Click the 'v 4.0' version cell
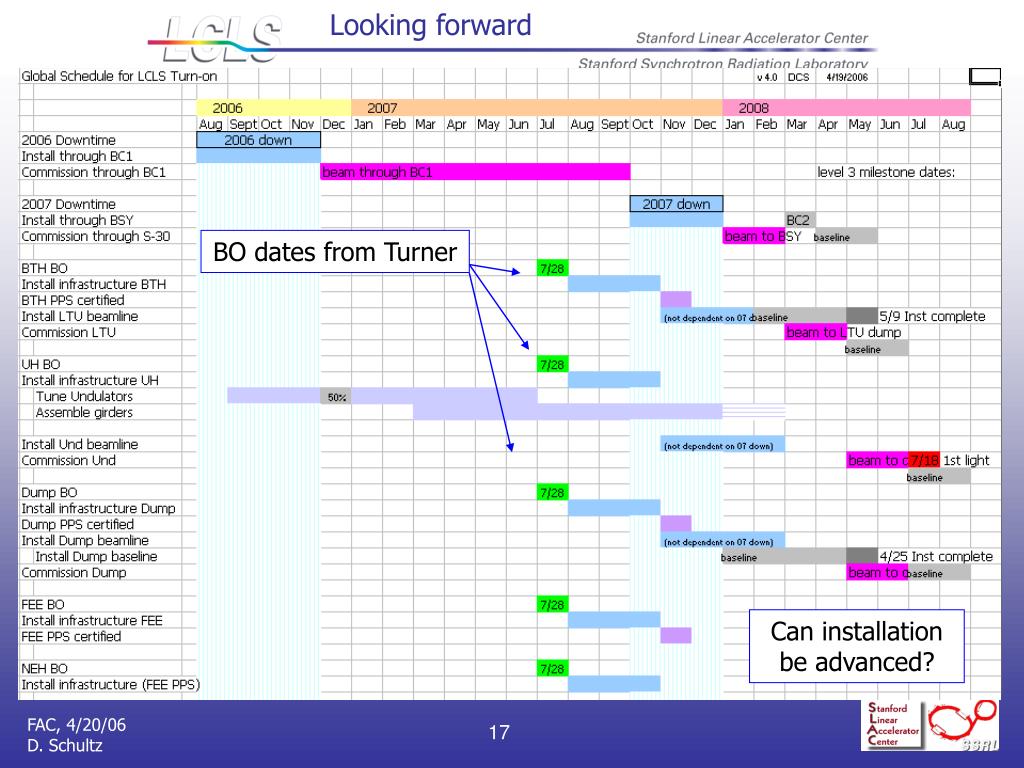The image size is (1024, 768). (767, 77)
